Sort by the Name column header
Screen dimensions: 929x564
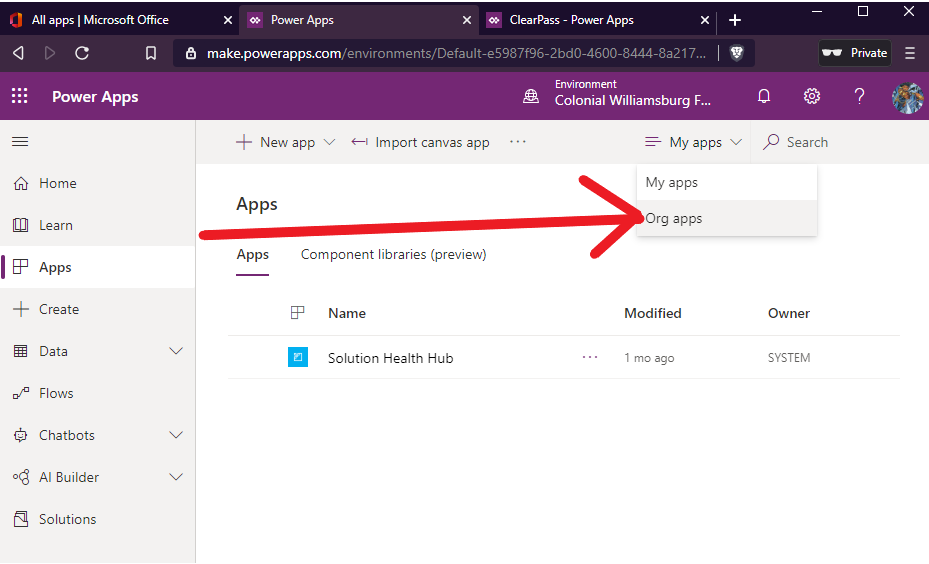[x=347, y=313]
